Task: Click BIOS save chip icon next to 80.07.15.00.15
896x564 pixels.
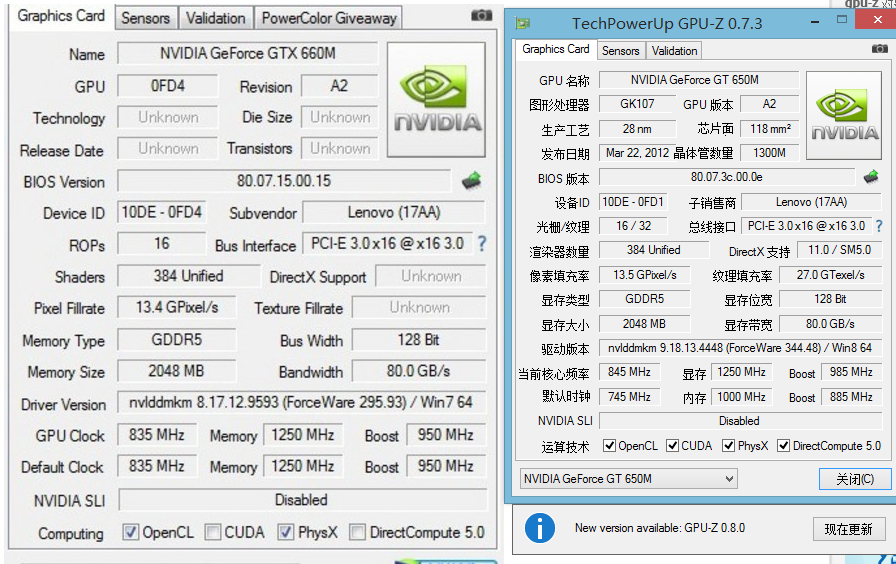Action: click(471, 181)
